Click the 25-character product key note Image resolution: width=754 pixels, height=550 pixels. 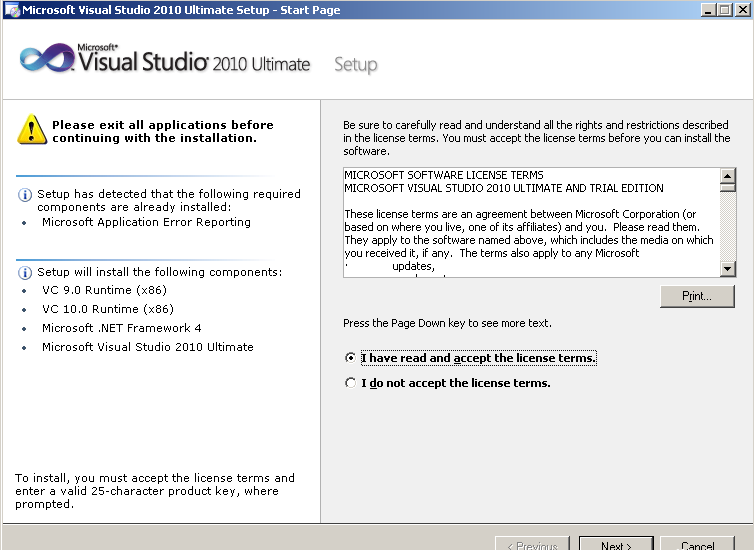pos(155,491)
